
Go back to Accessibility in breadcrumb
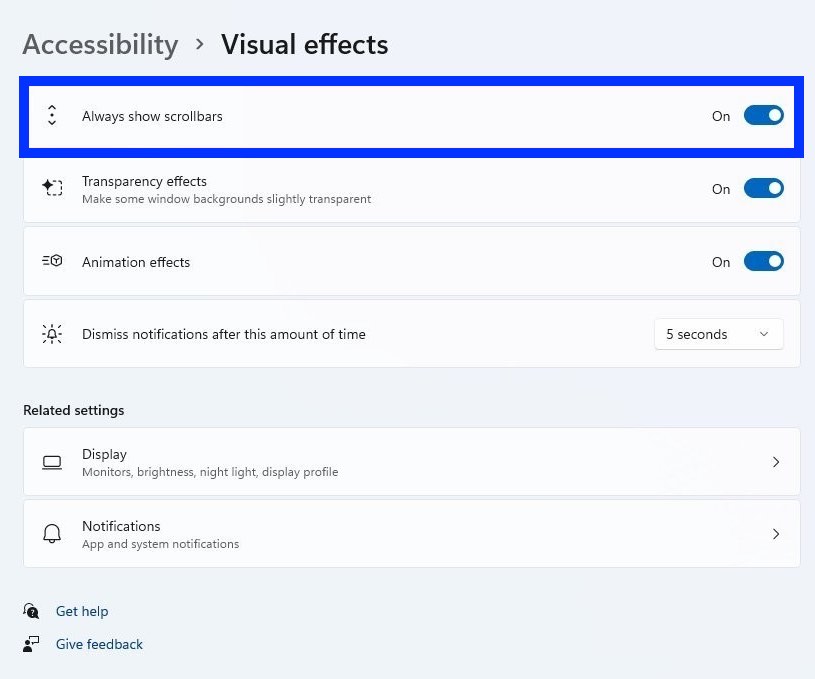100,45
